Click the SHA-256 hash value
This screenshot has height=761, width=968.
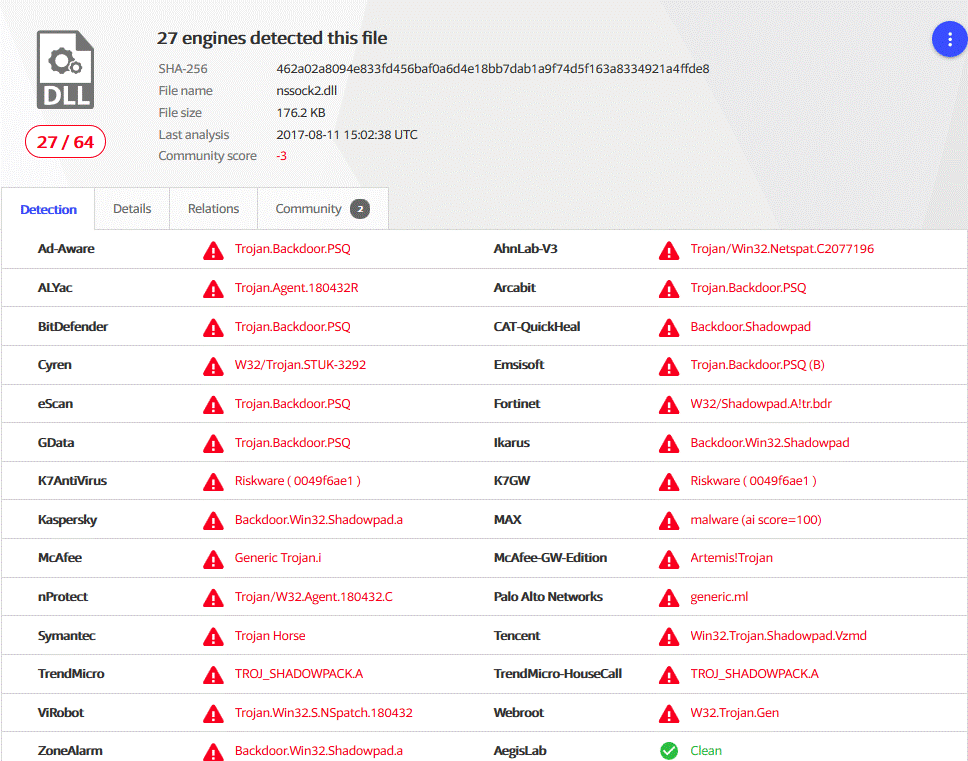coord(493,69)
